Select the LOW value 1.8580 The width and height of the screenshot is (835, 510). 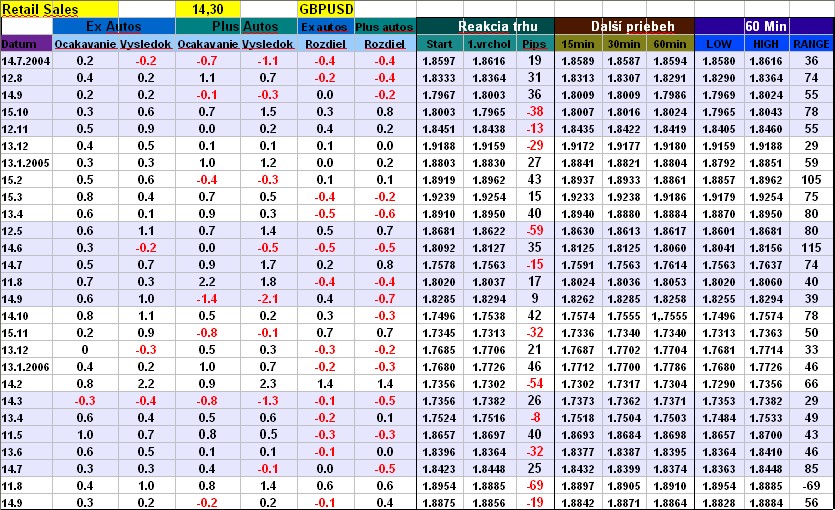(718, 61)
